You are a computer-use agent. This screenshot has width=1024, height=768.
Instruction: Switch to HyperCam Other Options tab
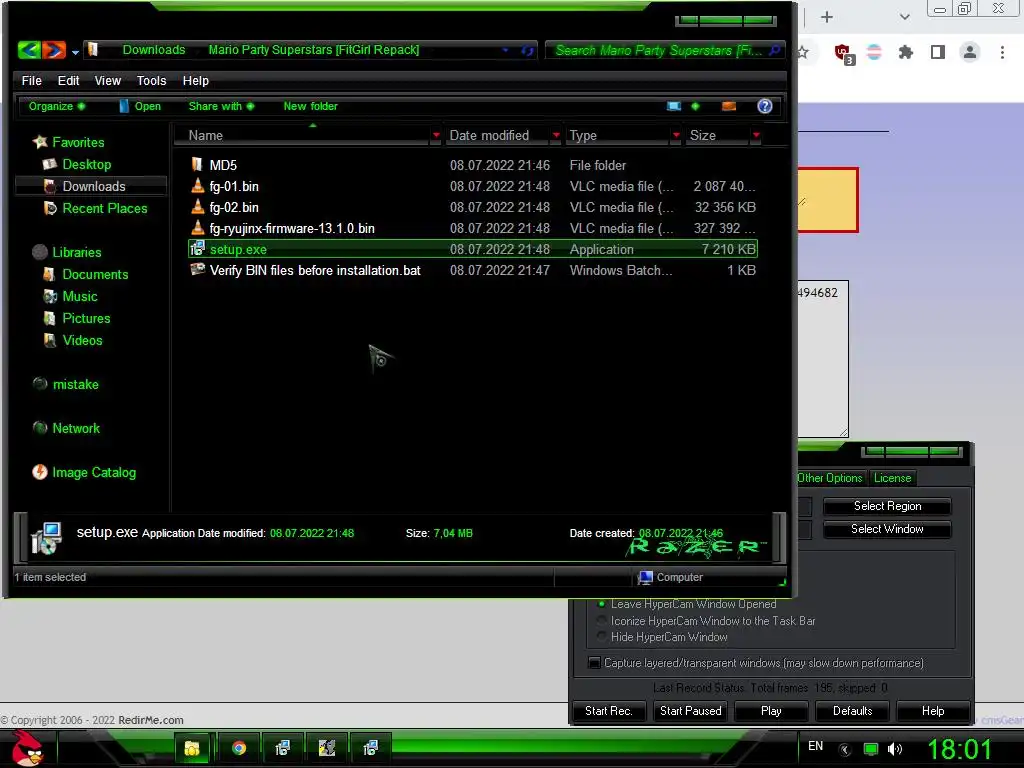[829, 478]
